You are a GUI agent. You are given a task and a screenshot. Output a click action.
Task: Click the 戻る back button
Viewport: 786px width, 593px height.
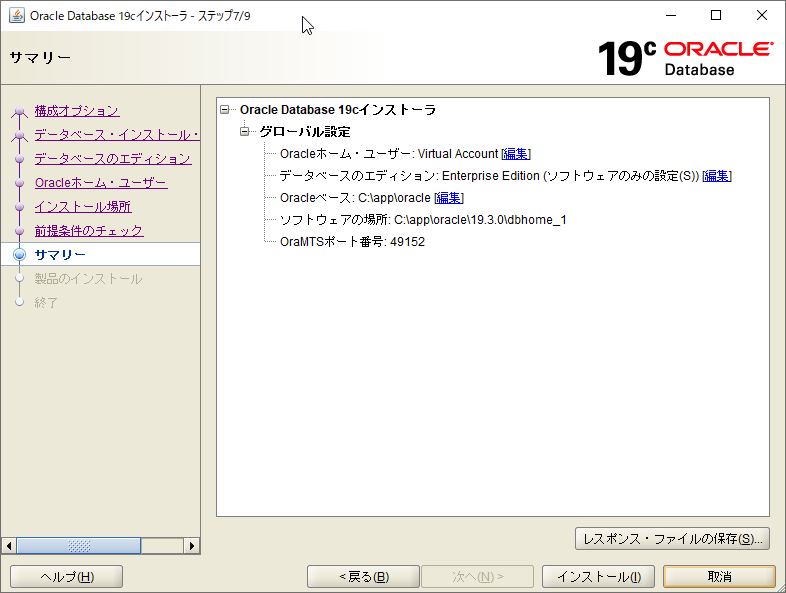point(363,577)
